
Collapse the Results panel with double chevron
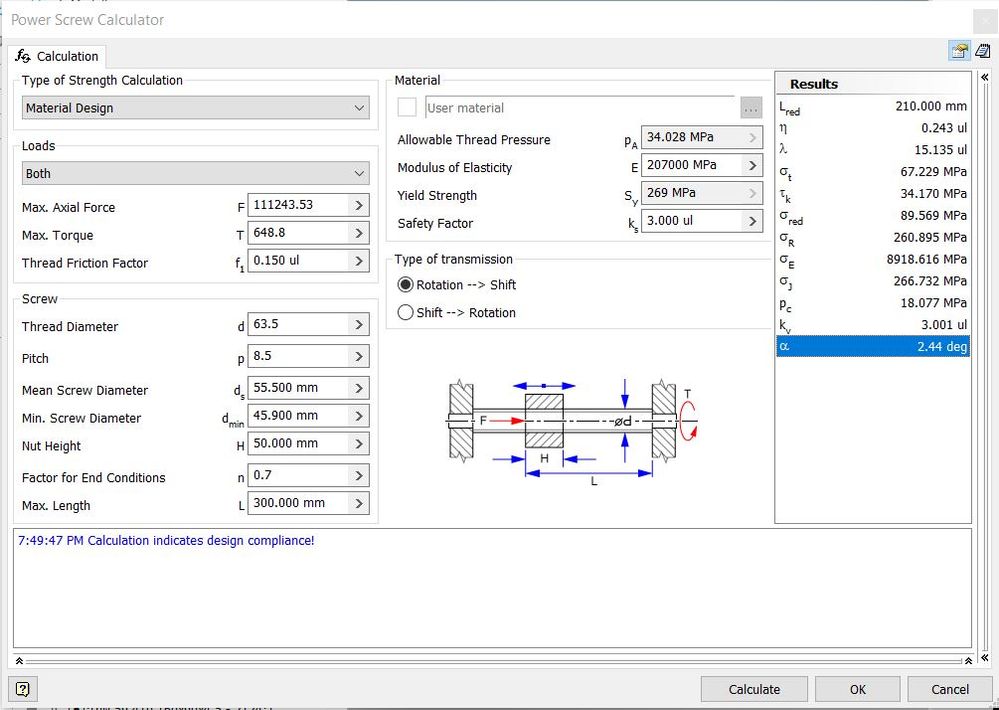[x=984, y=77]
